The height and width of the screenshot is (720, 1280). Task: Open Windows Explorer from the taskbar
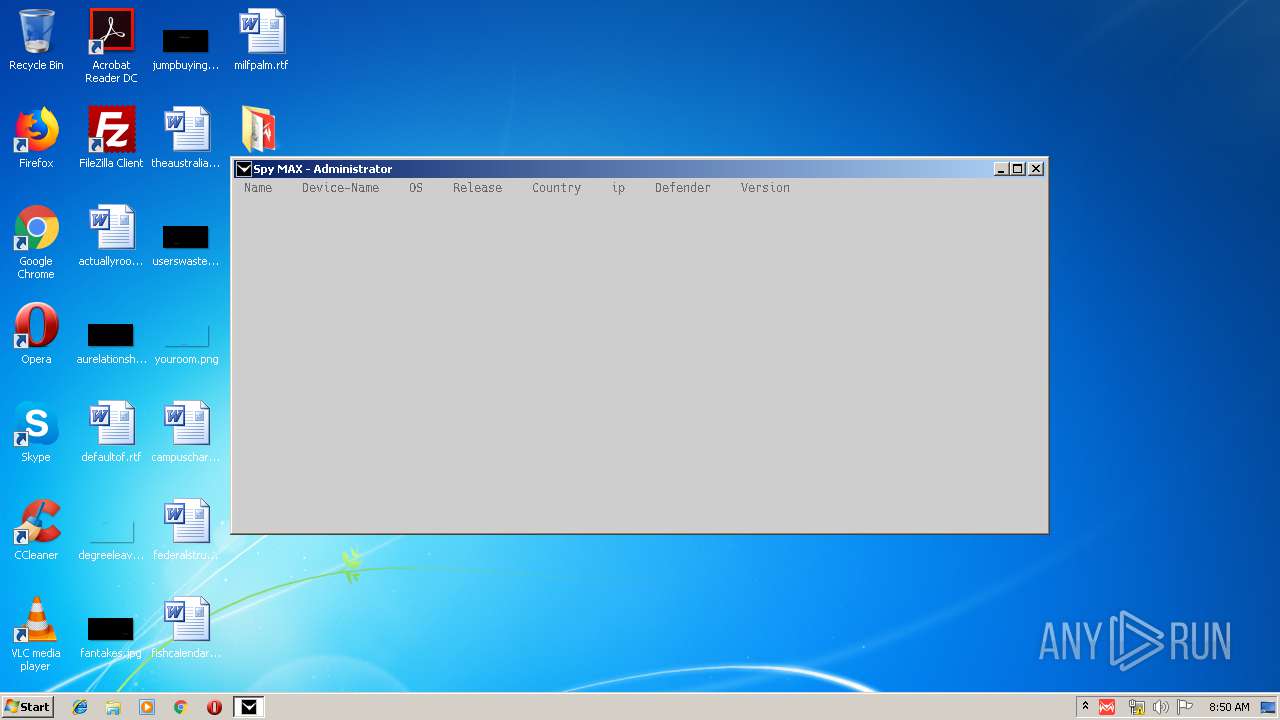click(x=113, y=707)
